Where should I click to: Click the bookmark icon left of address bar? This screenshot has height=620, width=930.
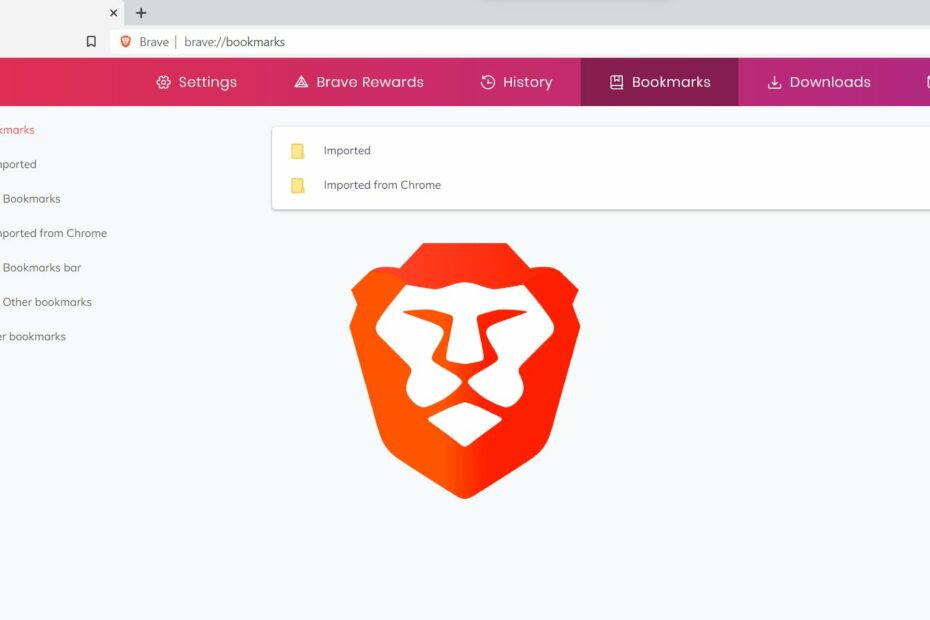click(x=91, y=42)
